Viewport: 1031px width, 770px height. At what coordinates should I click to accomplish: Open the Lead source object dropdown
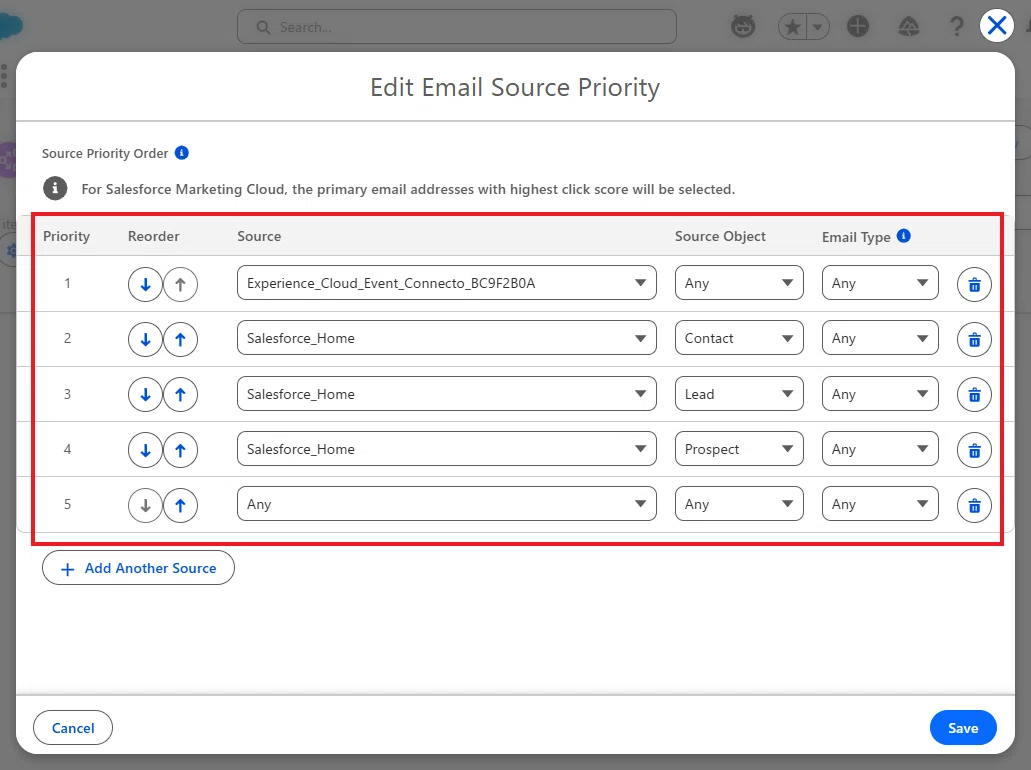point(739,394)
